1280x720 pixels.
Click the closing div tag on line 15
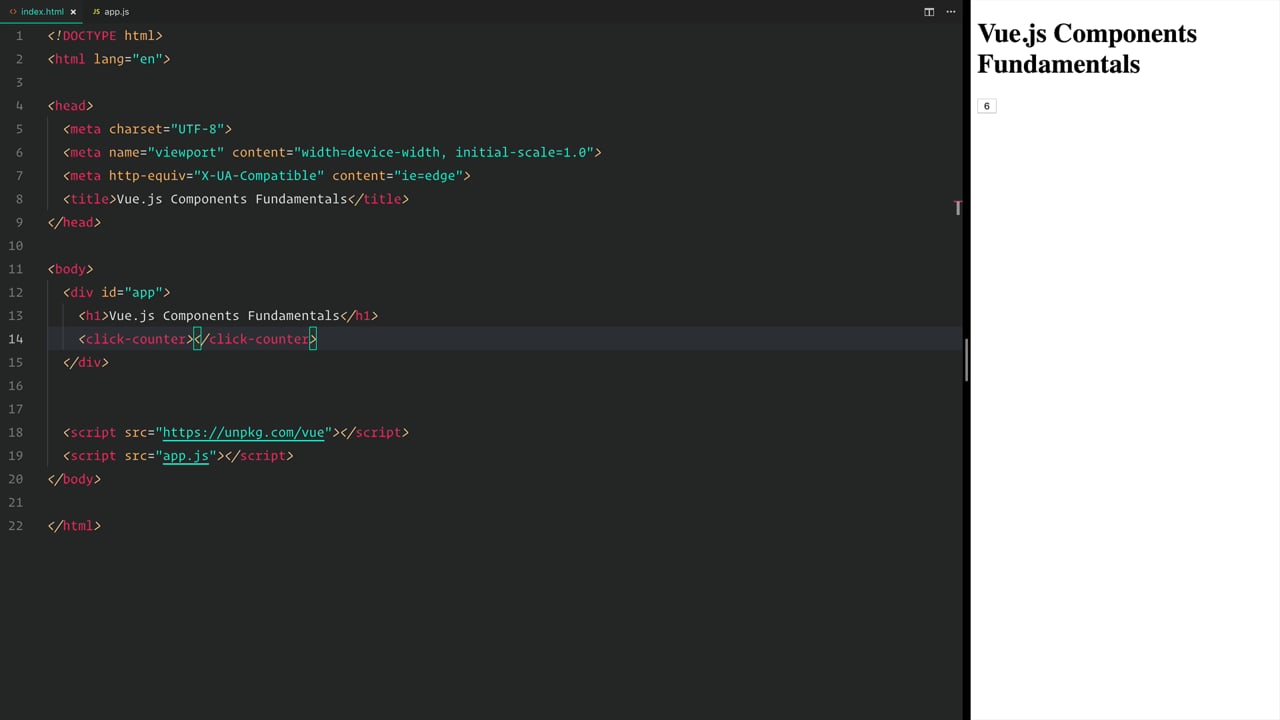(86, 362)
